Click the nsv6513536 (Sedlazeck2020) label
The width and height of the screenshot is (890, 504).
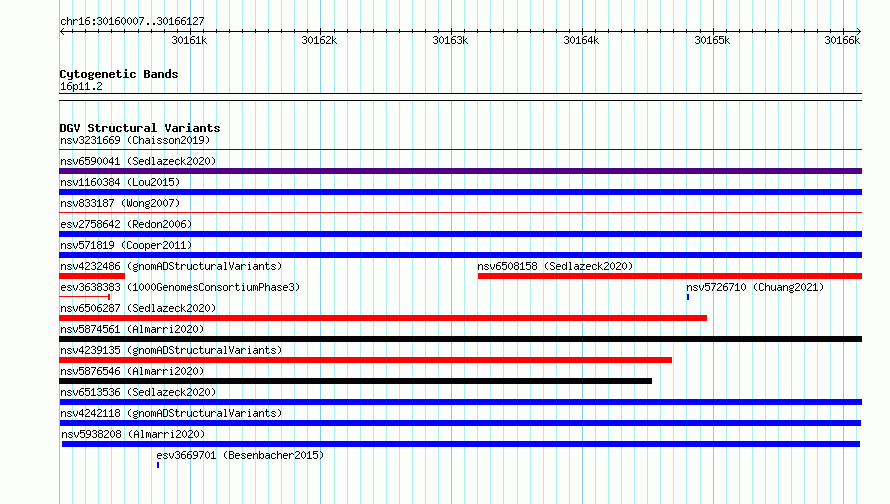[138, 392]
